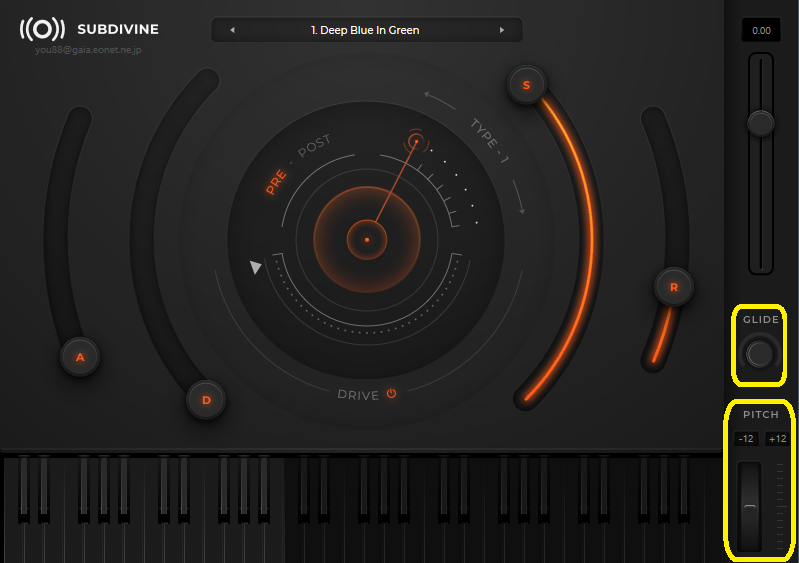
Task: Click the Attack 'A' envelope handle
Action: coord(80,356)
